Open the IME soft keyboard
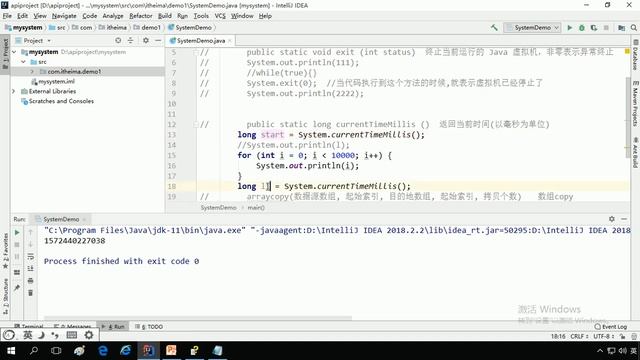The height and width of the screenshot is (360, 640). (71, 335)
